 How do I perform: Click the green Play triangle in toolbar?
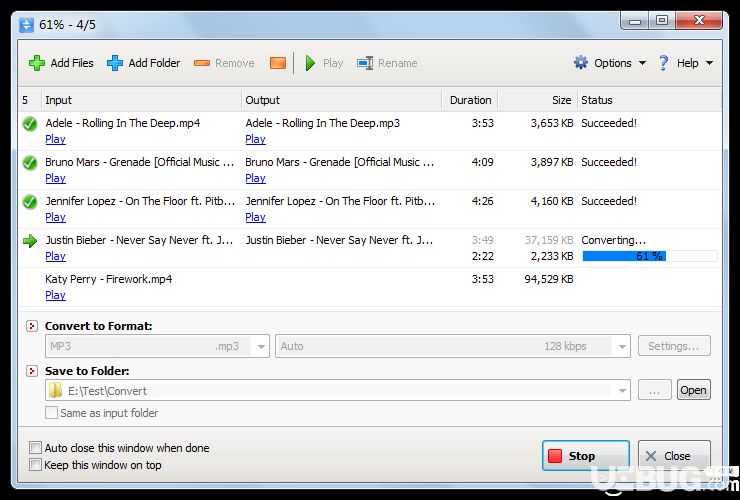(310, 63)
